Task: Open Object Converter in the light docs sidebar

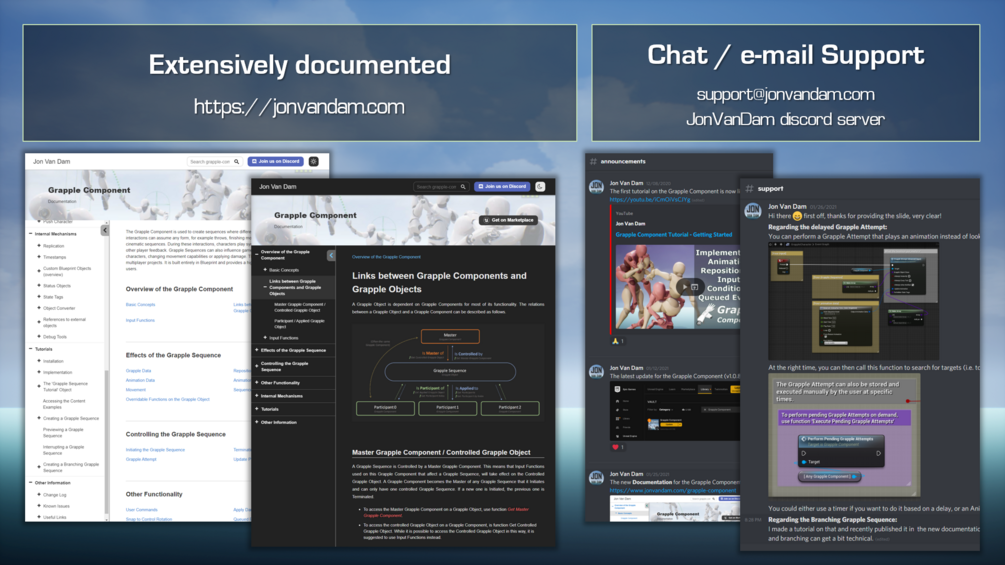Action: (x=59, y=308)
